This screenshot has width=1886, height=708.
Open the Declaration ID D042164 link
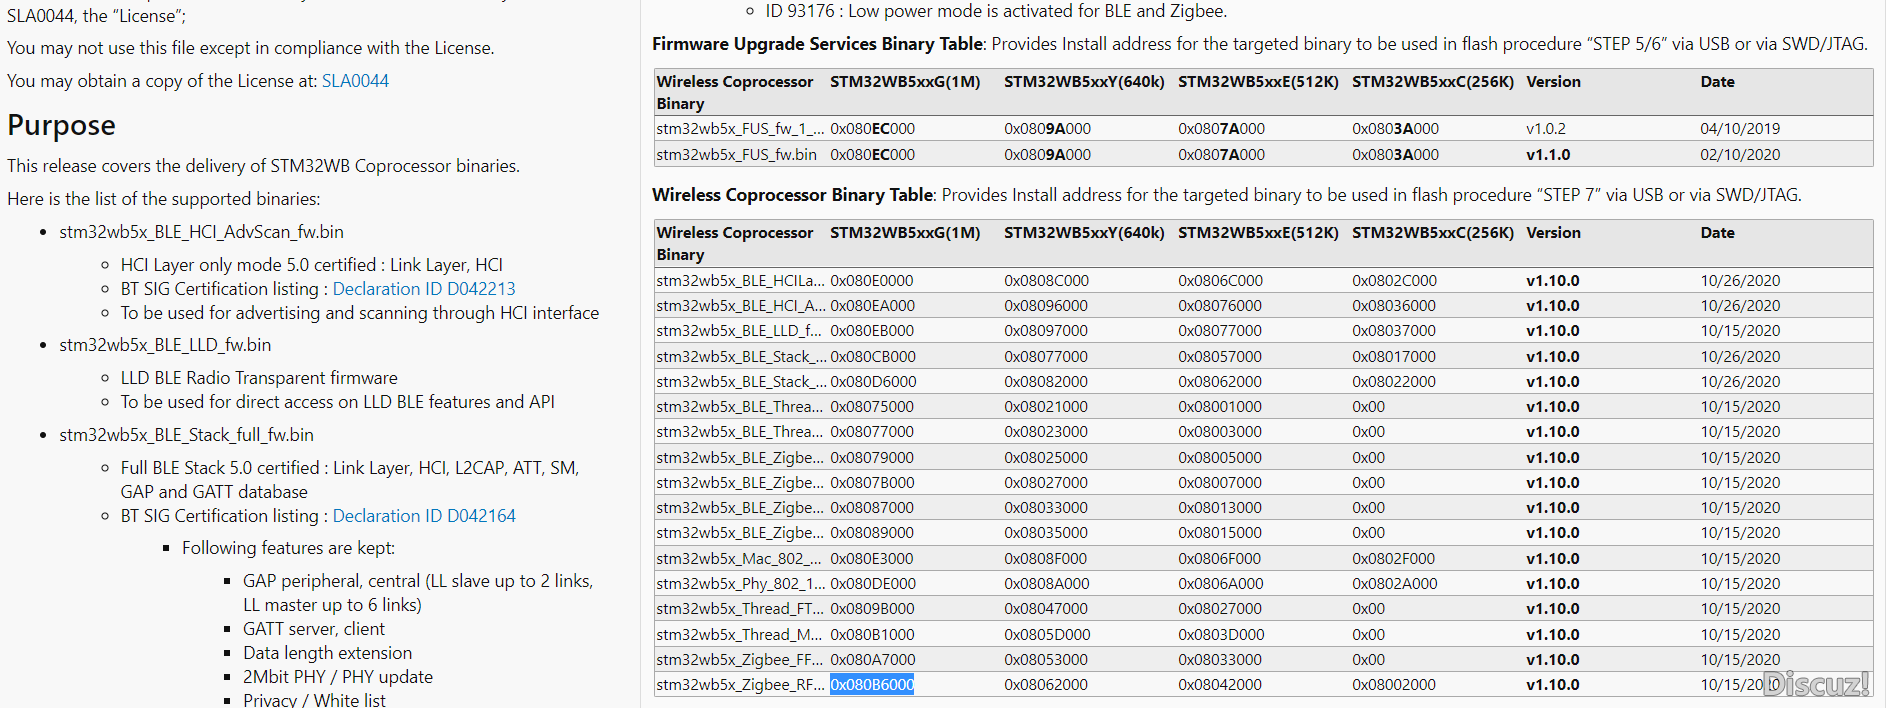coord(424,516)
